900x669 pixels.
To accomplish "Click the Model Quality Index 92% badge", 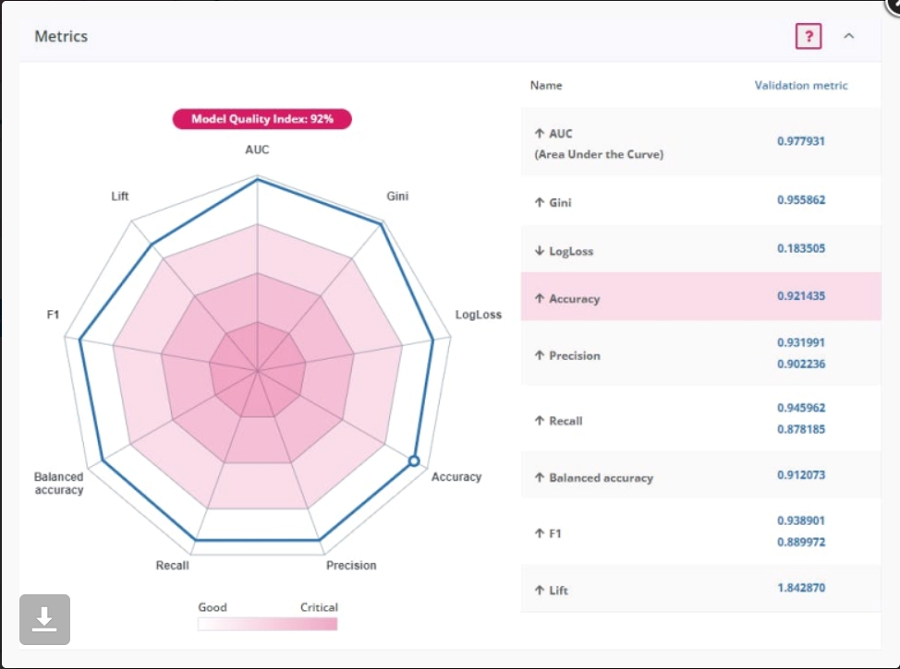I will coord(262,119).
